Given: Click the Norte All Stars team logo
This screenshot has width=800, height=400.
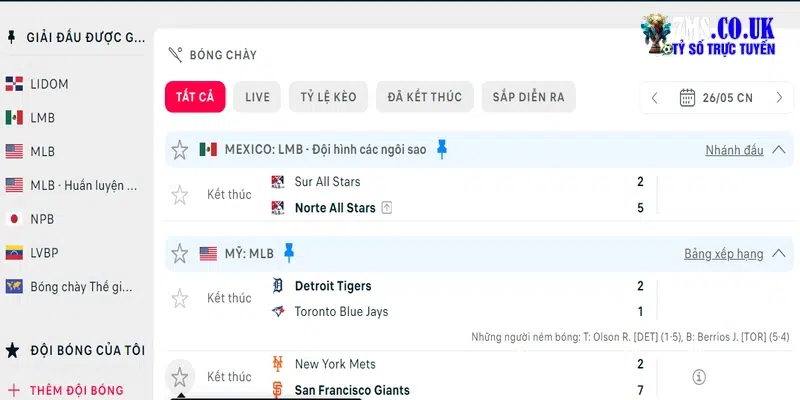Looking at the screenshot, I should (x=278, y=208).
